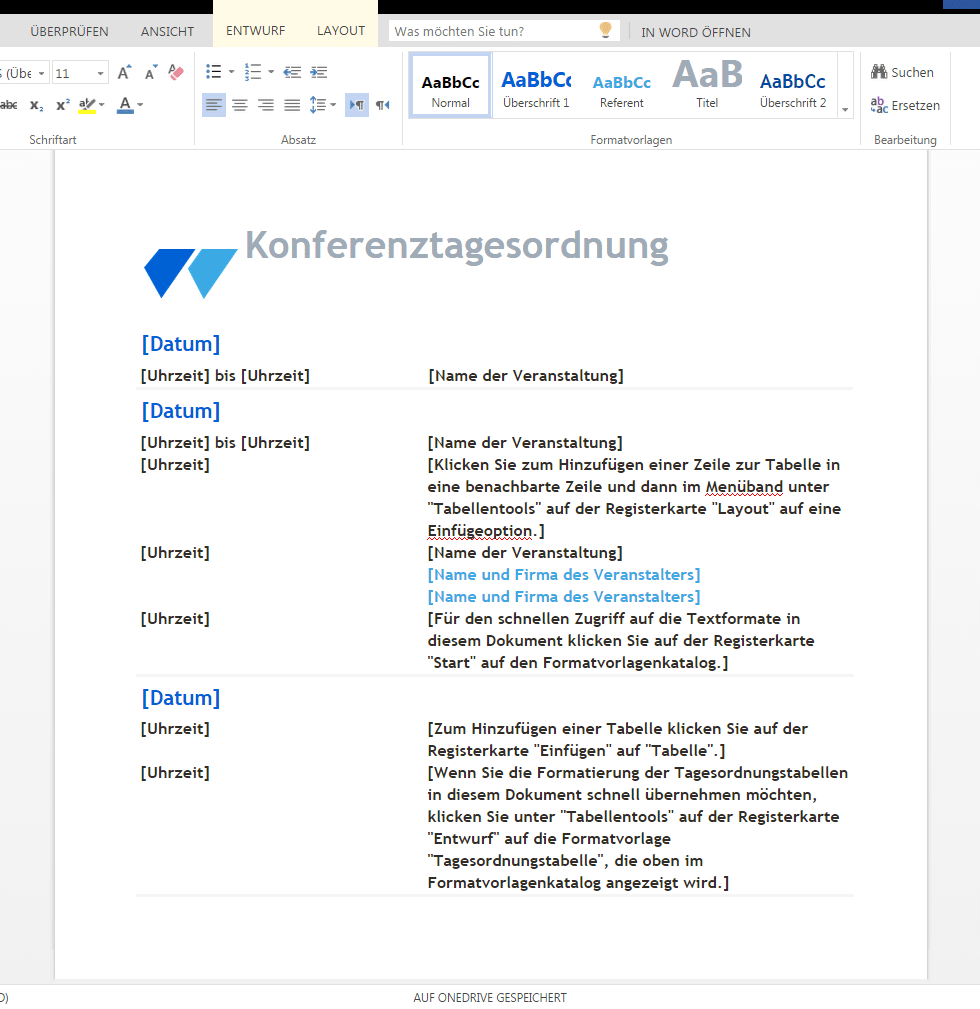Image resolution: width=980 pixels, height=1009 pixels.
Task: Align text to the right
Action: pyautogui.click(x=266, y=105)
